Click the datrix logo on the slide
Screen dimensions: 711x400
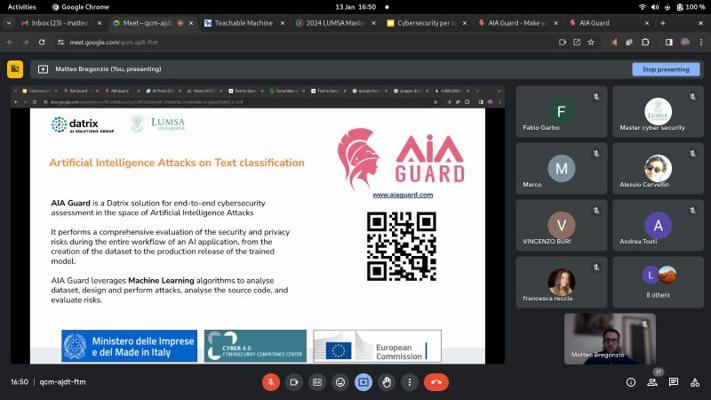(83, 125)
